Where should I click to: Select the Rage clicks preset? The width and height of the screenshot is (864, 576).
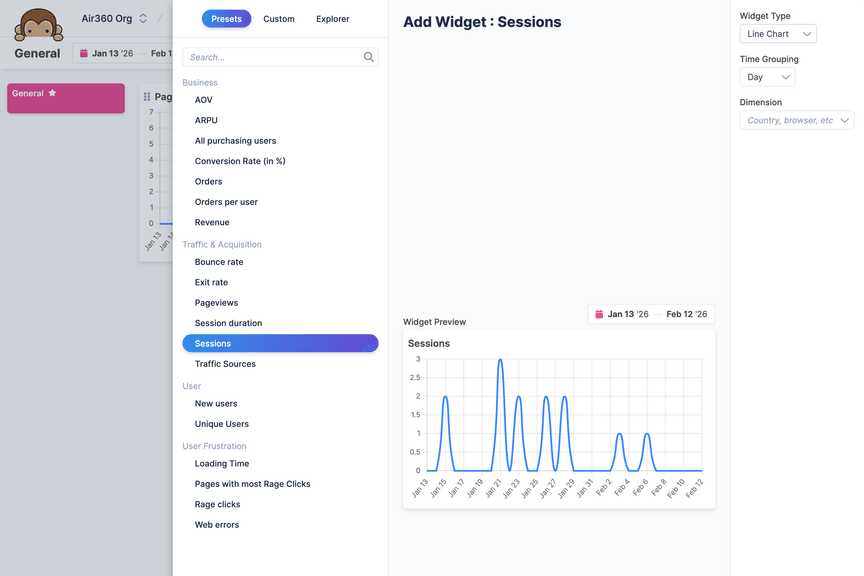point(217,504)
